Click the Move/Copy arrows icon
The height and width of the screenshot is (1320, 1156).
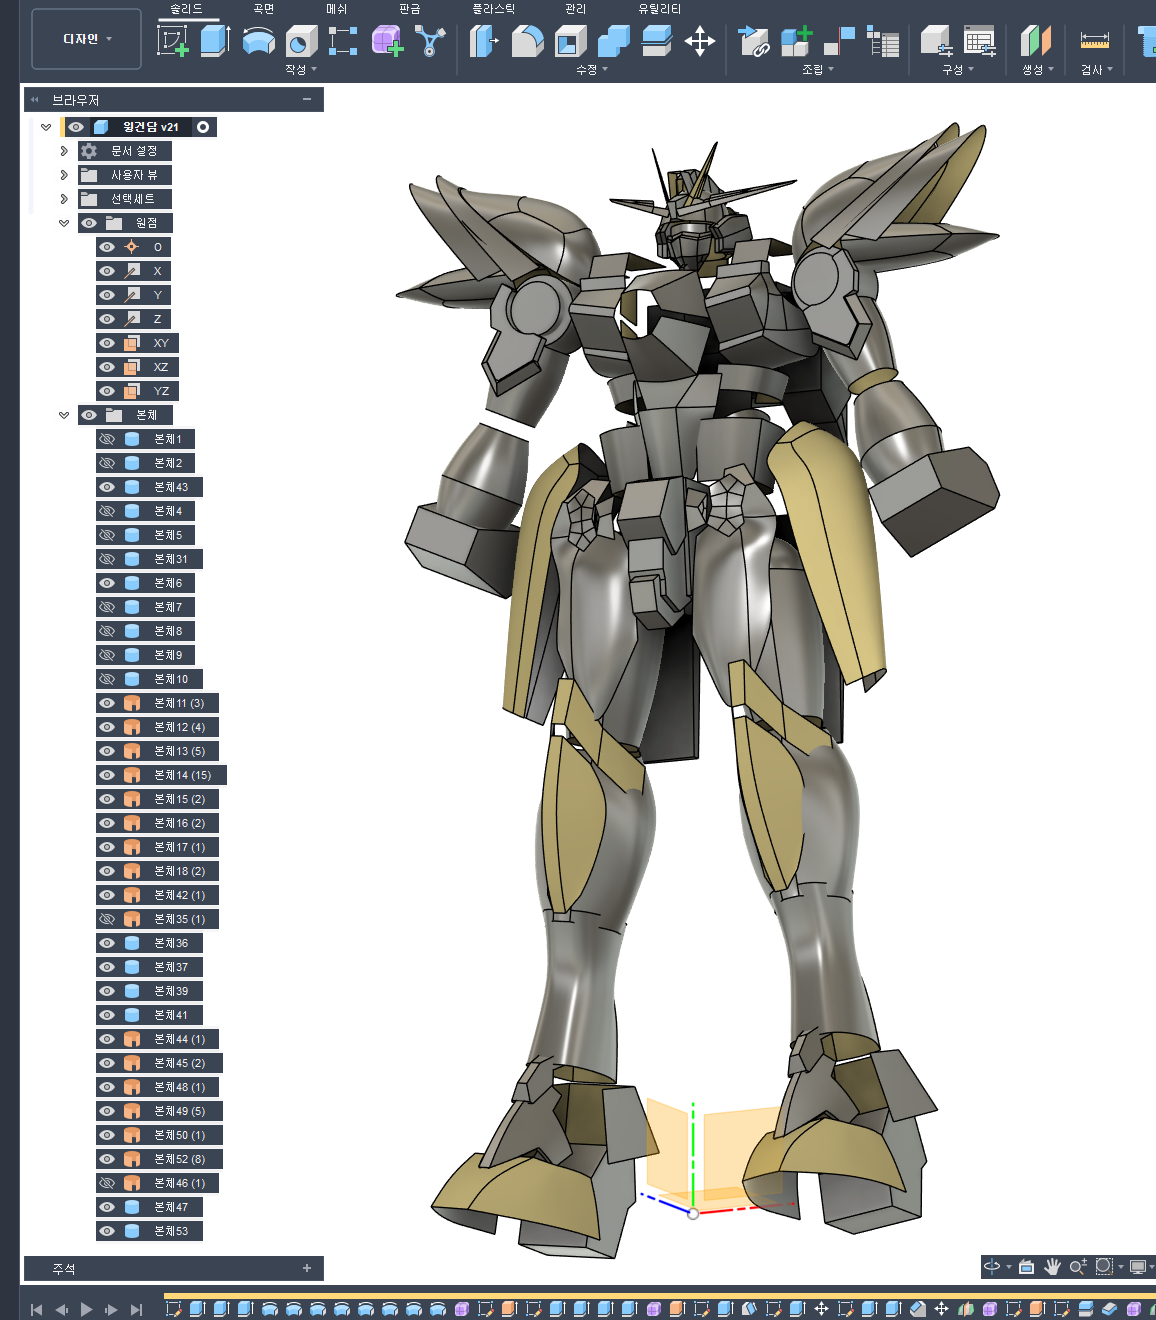click(x=699, y=41)
